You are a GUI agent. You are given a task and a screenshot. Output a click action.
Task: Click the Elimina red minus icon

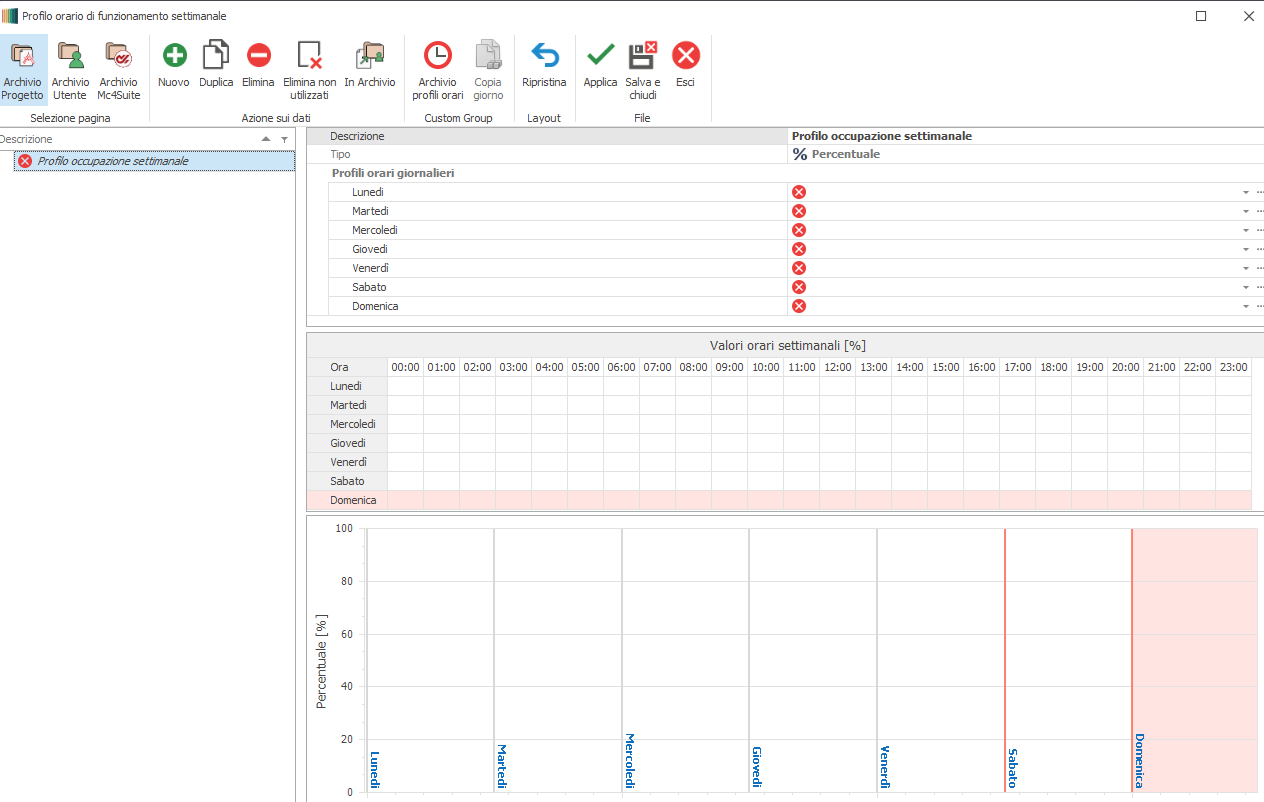(258, 56)
